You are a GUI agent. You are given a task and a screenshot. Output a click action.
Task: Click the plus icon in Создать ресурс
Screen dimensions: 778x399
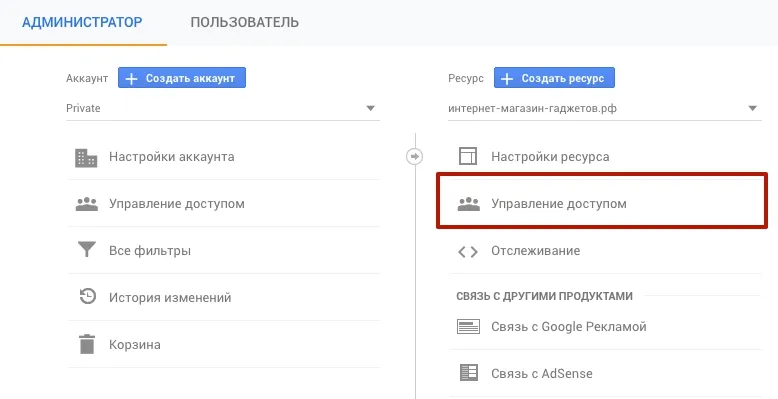click(507, 78)
